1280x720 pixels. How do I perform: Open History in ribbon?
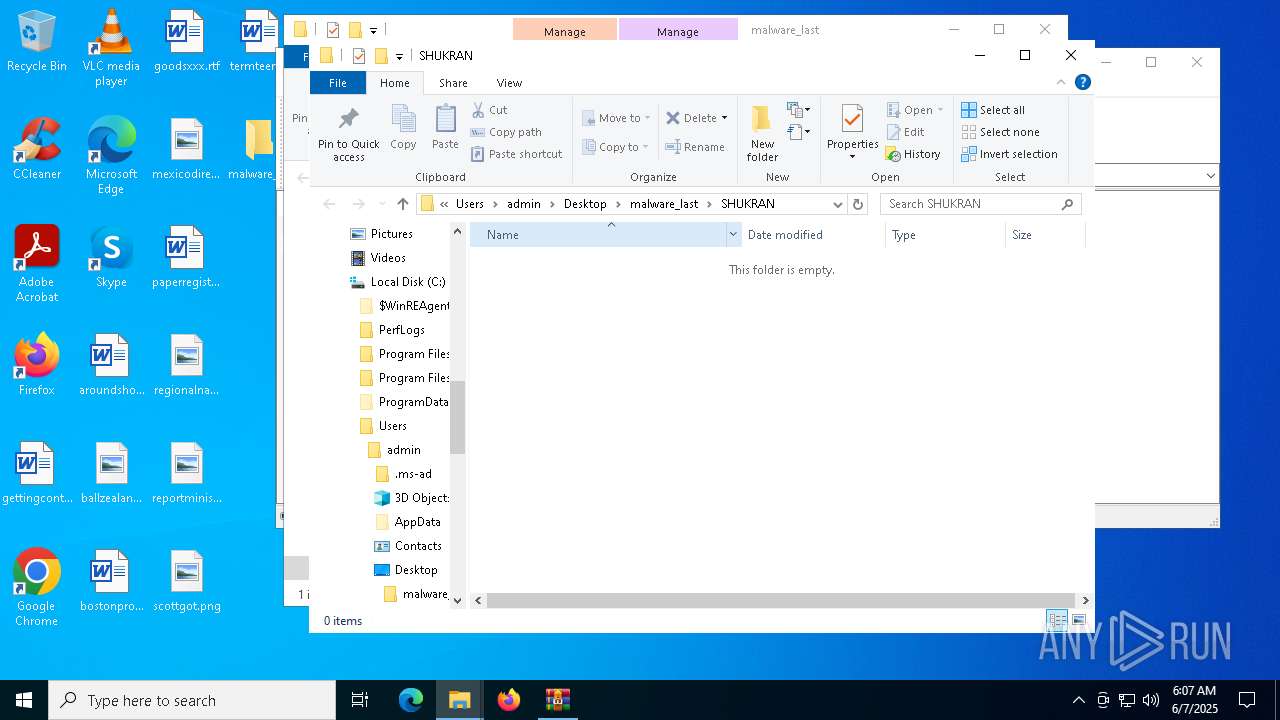913,154
